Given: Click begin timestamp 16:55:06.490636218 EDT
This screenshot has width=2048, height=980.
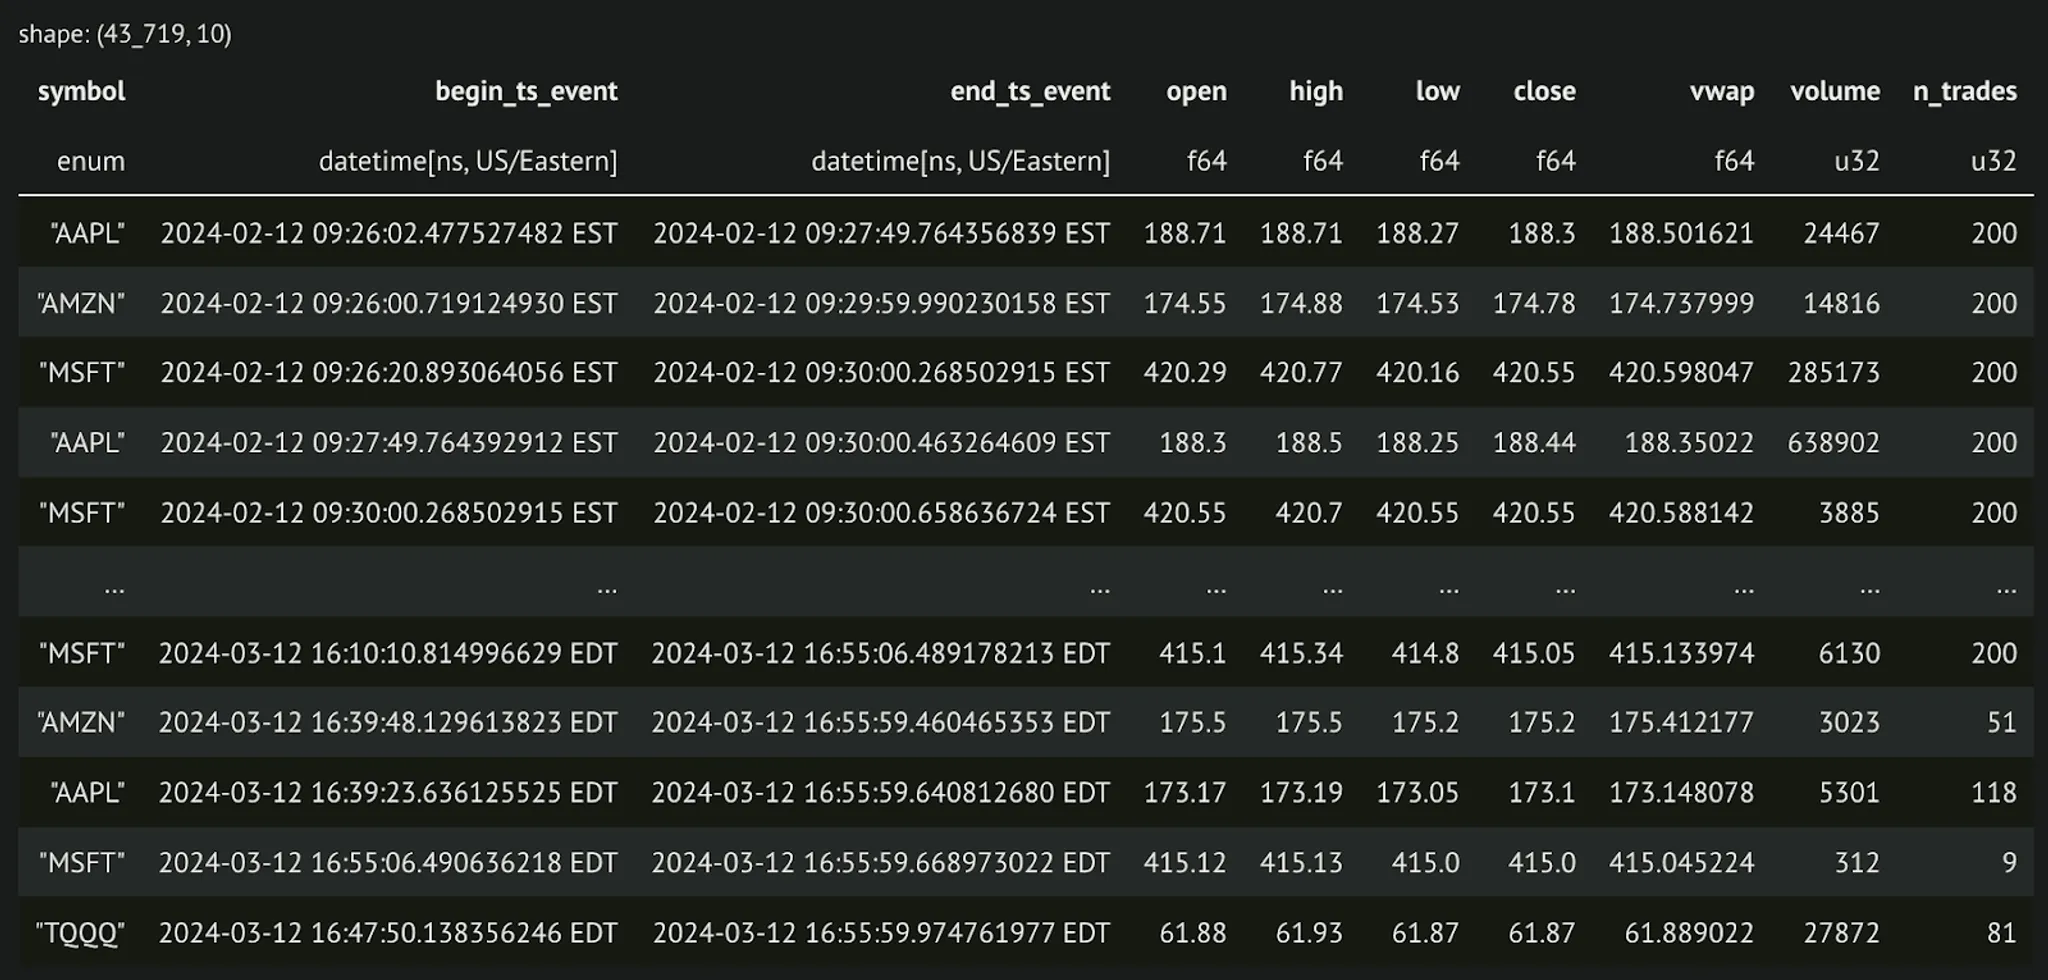Looking at the screenshot, I should pos(388,862).
